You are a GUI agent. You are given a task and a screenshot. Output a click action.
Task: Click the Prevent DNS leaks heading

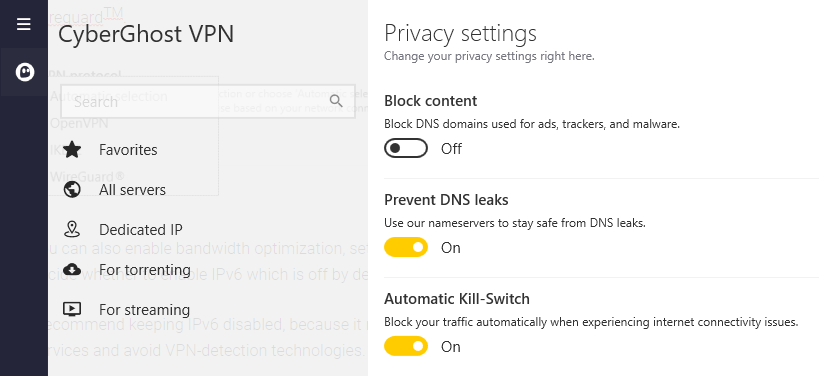click(446, 200)
